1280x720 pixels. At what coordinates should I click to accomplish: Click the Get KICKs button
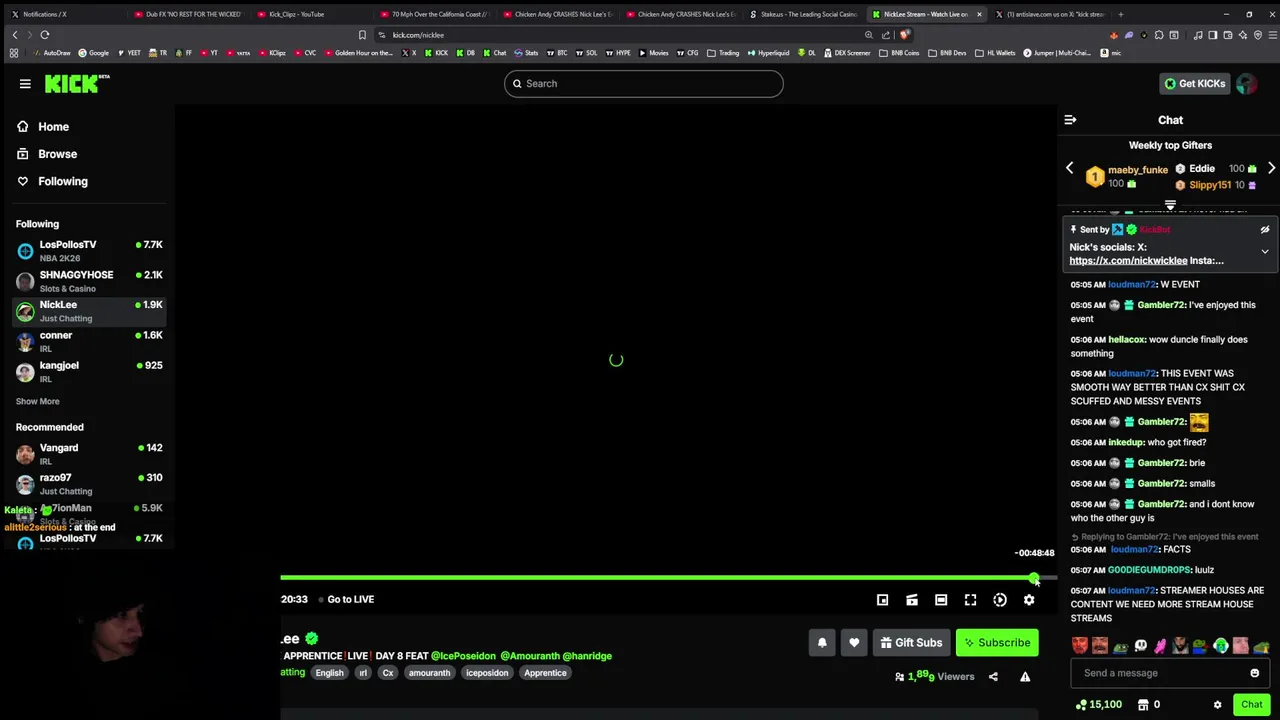tap(1194, 84)
